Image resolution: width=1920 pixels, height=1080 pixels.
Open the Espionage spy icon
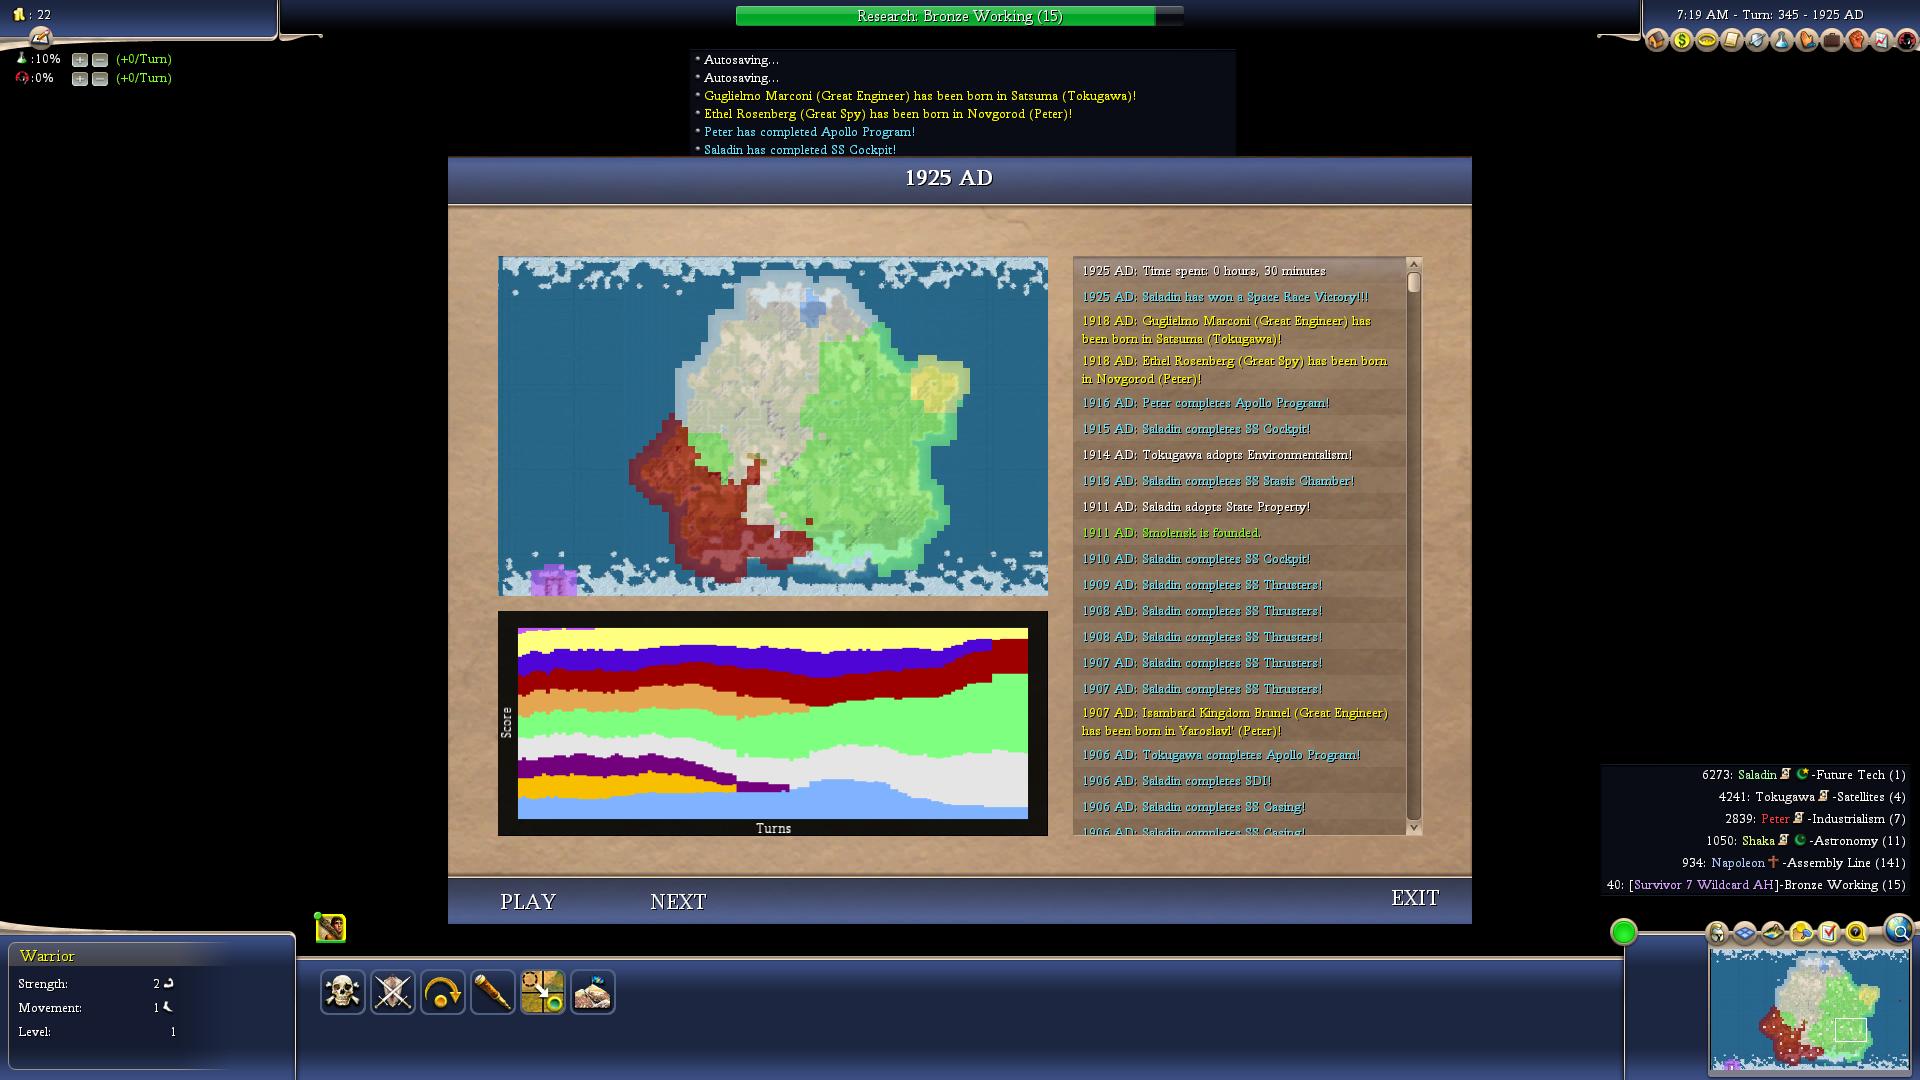click(x=1906, y=40)
